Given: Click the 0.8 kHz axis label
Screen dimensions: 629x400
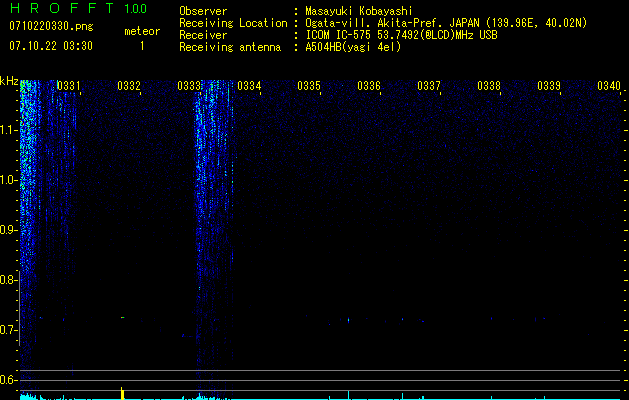Looking at the screenshot, I should (8, 280).
